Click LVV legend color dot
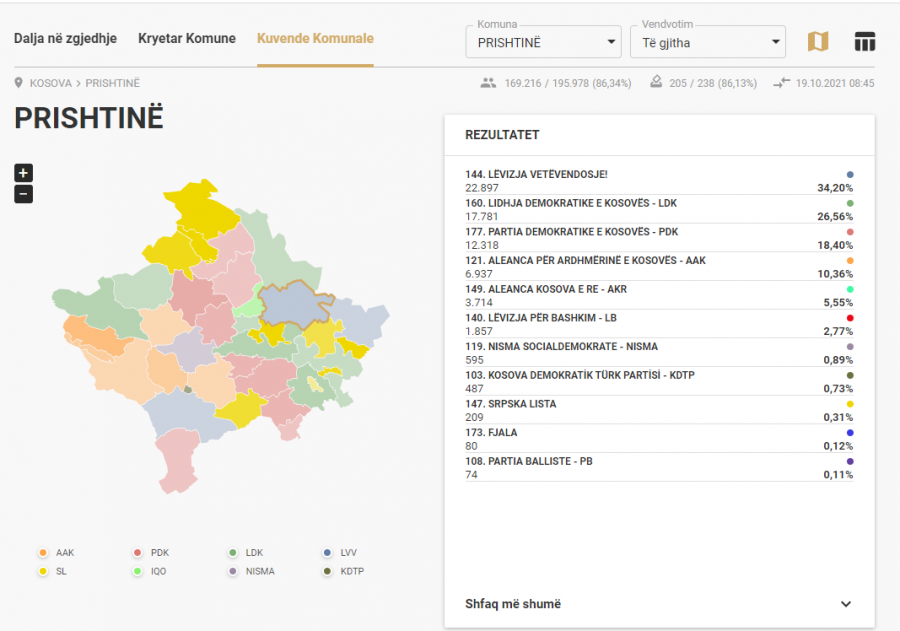900x631 pixels. click(327, 553)
